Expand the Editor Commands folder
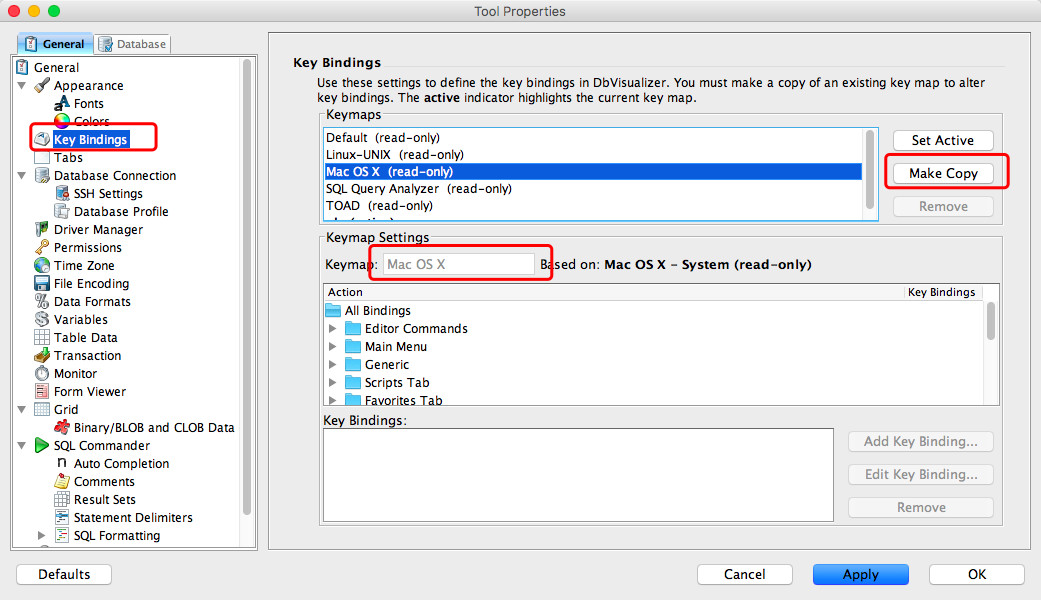Viewport: 1041px width, 600px height. [x=333, y=328]
